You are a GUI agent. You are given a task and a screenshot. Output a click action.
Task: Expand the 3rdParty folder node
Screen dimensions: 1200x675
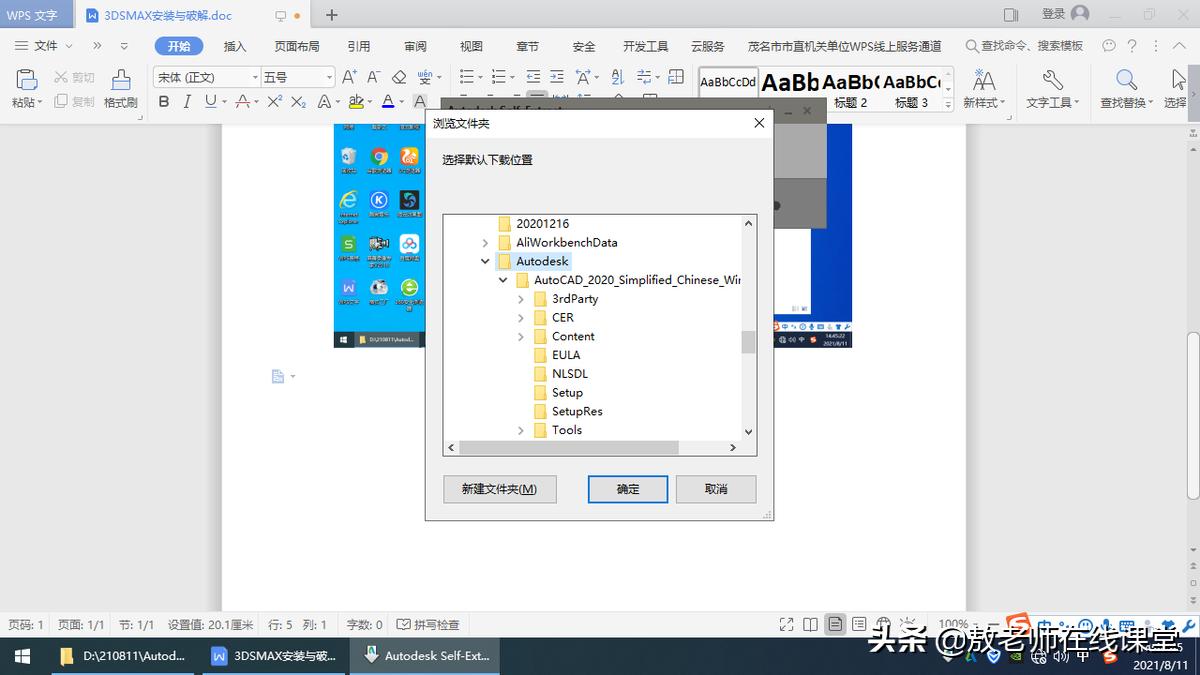click(519, 298)
